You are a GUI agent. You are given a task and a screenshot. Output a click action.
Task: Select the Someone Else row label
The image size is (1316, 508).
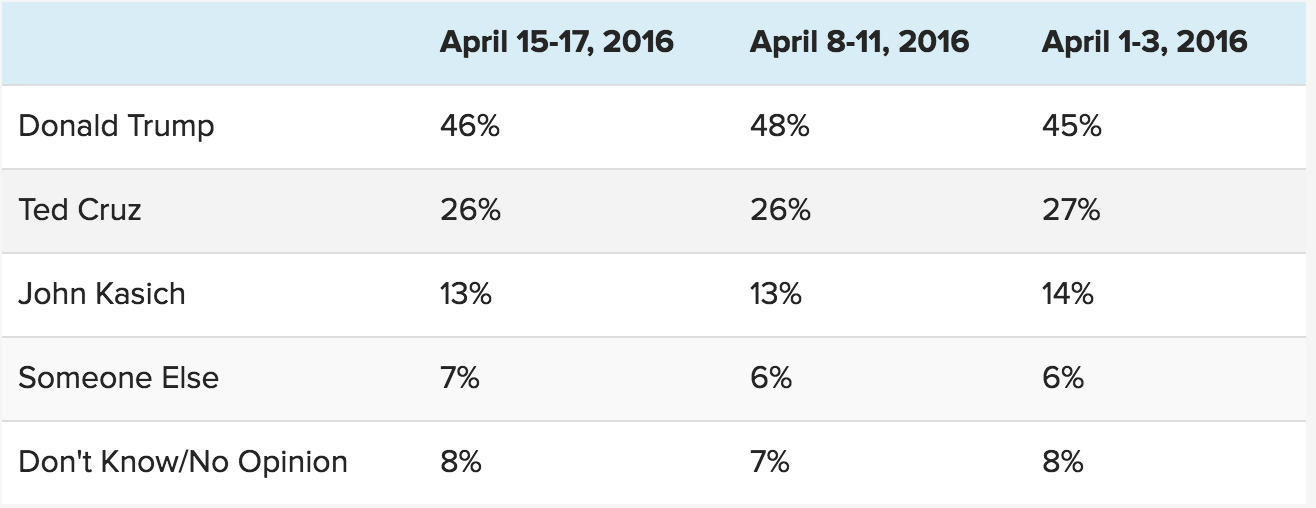pos(118,378)
